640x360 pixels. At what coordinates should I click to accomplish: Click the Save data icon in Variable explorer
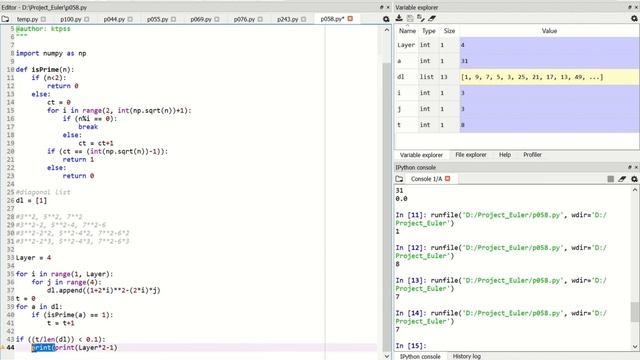410,18
